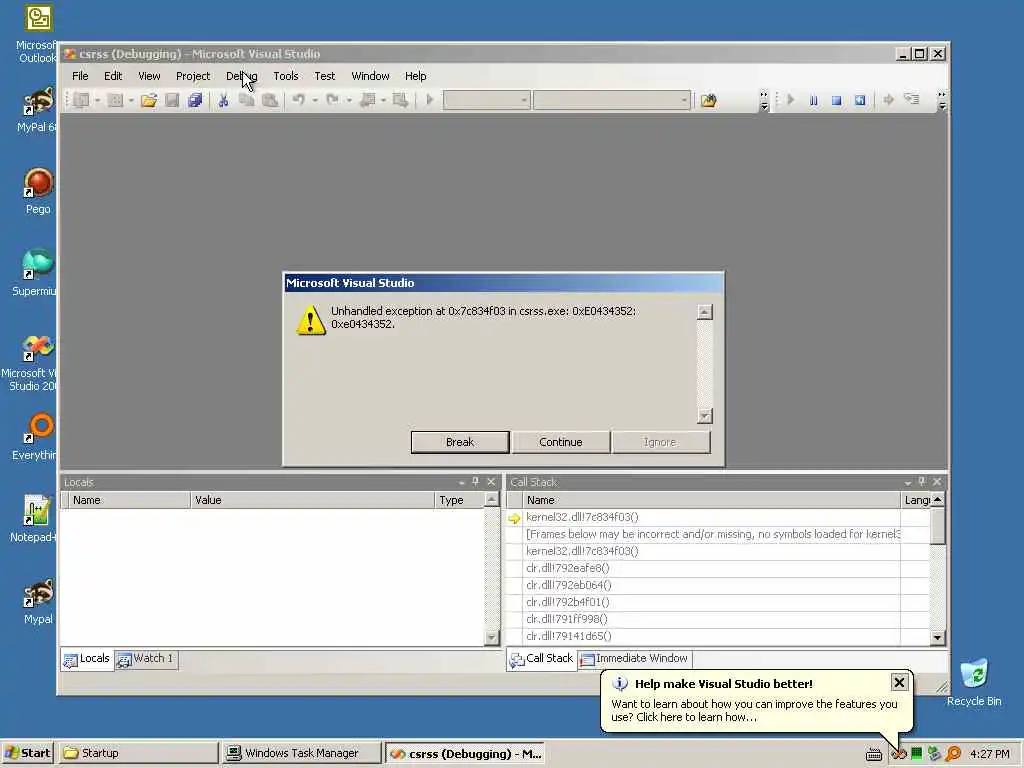Open Standard toolbar options overflow

(x=764, y=101)
